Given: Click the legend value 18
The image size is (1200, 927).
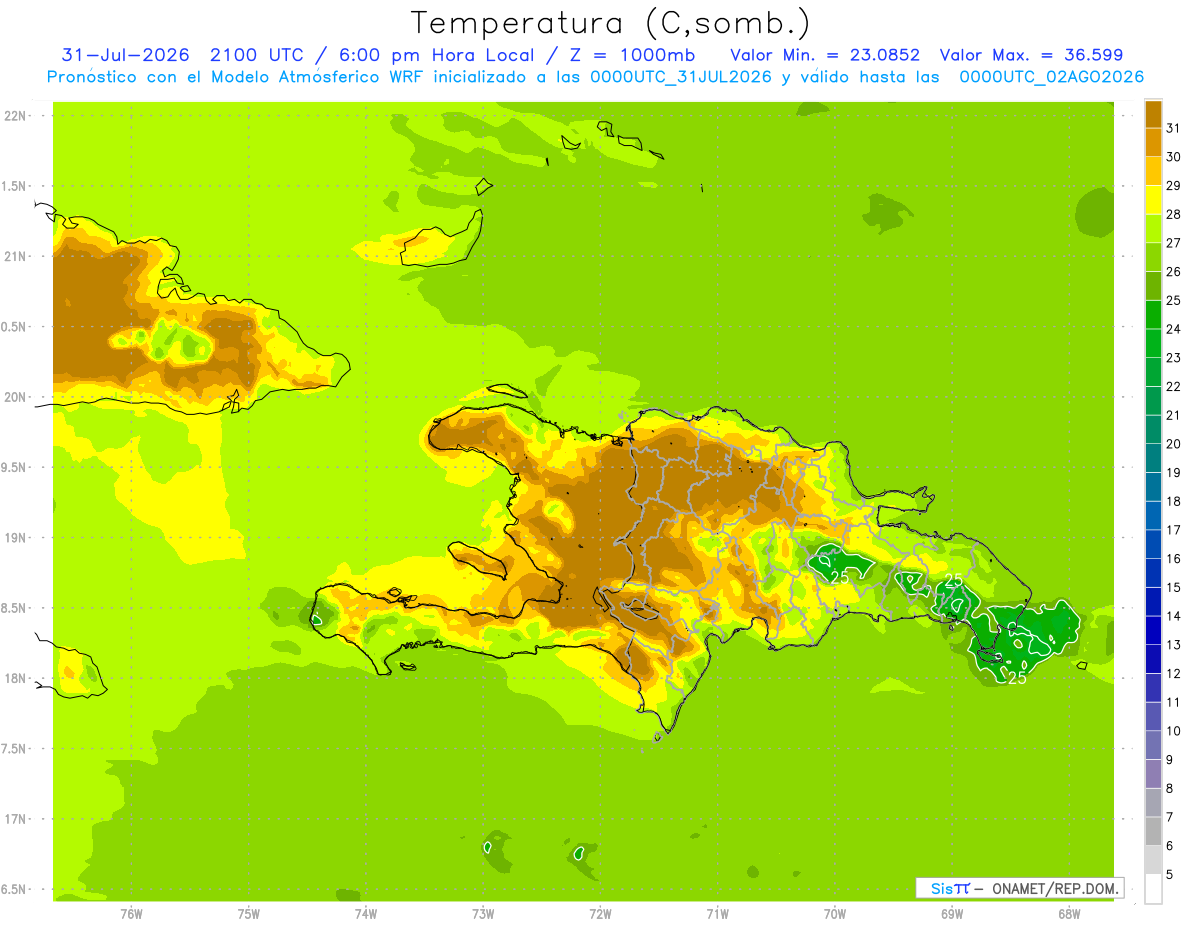Looking at the screenshot, I should tap(1172, 501).
